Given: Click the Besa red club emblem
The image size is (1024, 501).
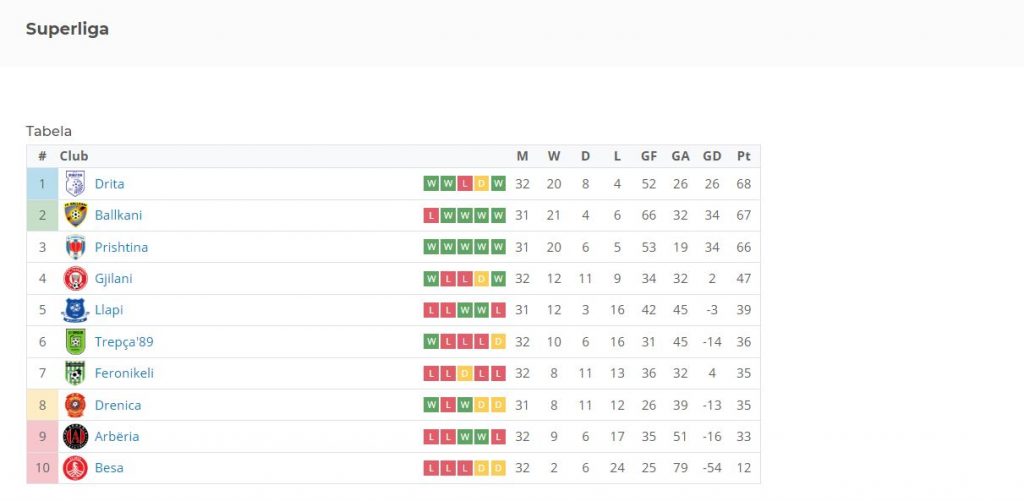Looking at the screenshot, I should click(75, 468).
